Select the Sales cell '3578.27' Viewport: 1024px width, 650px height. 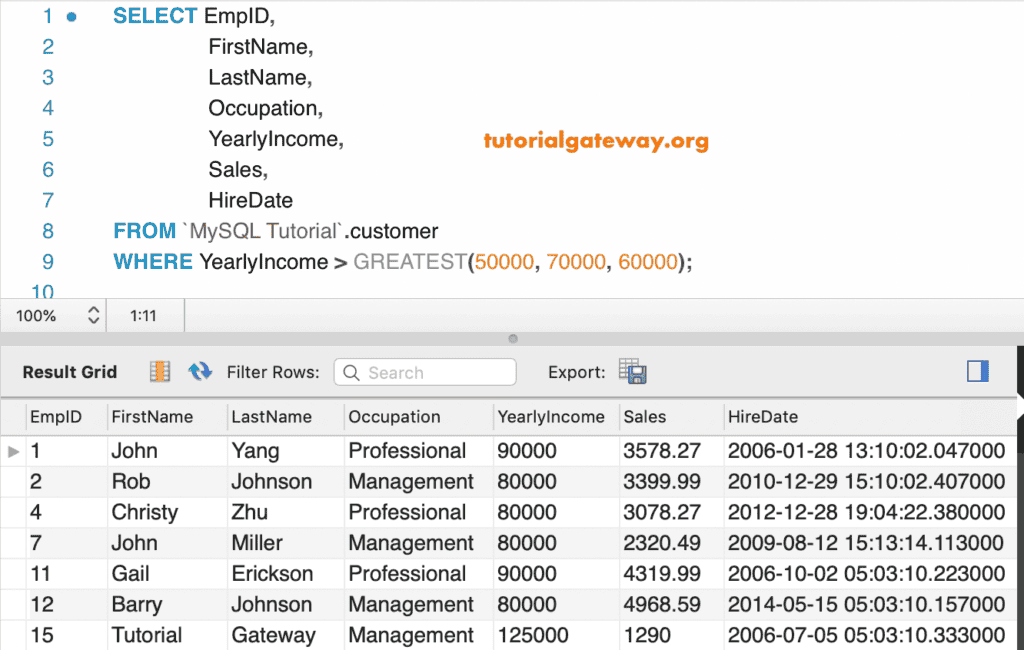[x=662, y=451]
